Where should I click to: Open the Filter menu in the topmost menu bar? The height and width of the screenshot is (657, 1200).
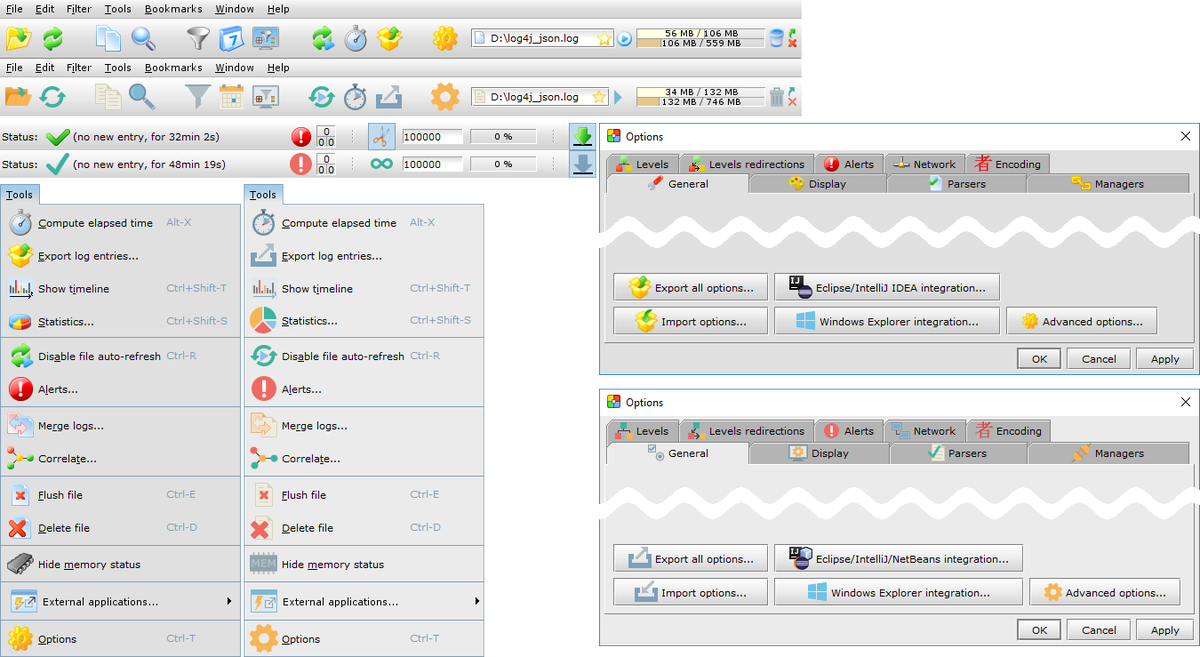coord(78,9)
